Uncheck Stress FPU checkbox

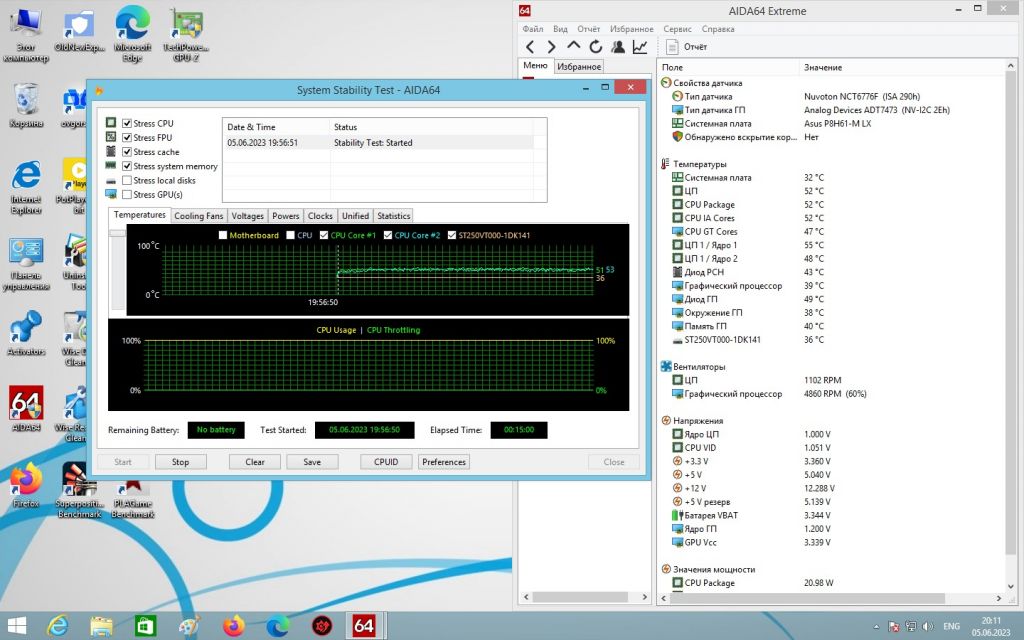point(127,138)
